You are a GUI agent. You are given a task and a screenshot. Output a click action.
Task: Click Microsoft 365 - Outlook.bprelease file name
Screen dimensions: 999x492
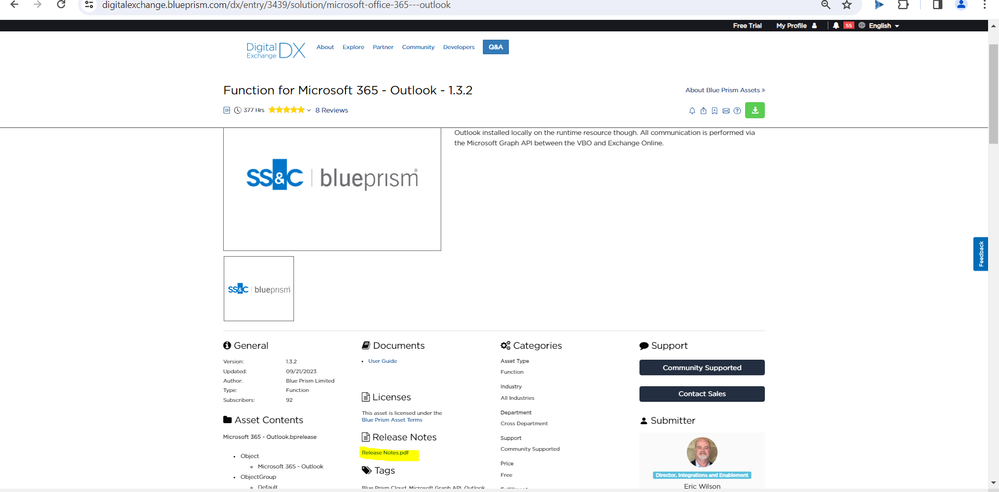(270, 437)
